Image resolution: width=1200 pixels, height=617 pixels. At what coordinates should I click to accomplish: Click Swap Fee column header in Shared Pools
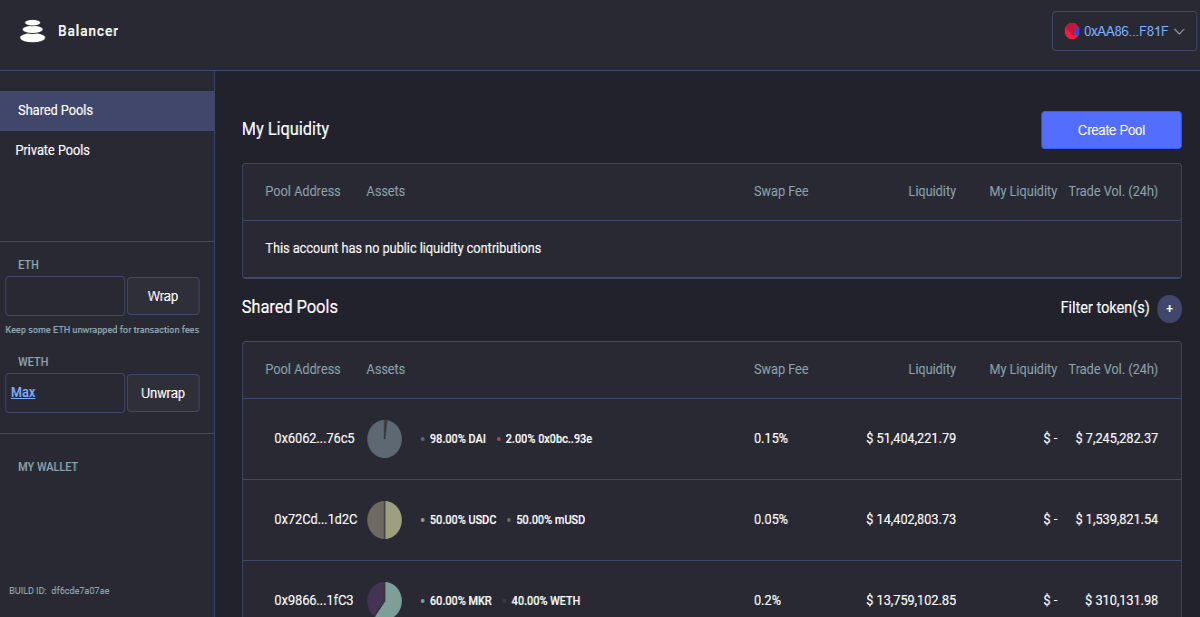click(x=781, y=369)
